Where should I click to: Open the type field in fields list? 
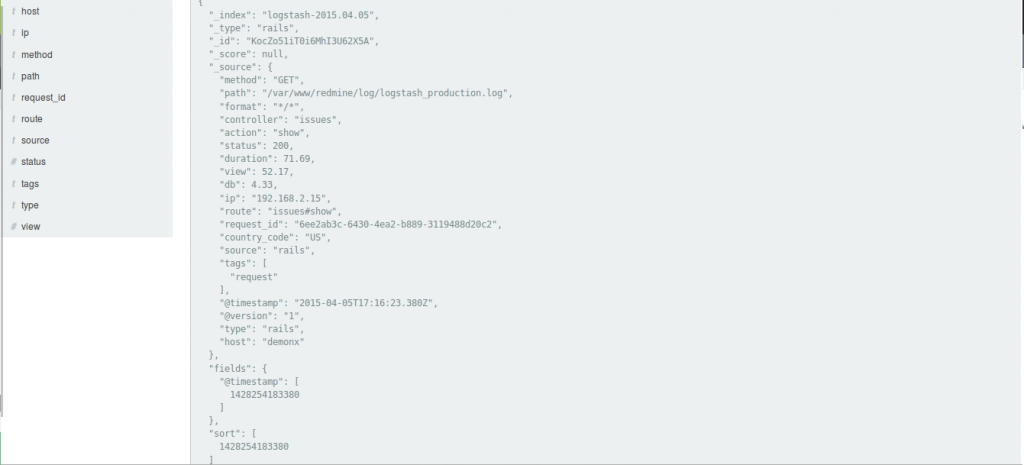(30, 205)
